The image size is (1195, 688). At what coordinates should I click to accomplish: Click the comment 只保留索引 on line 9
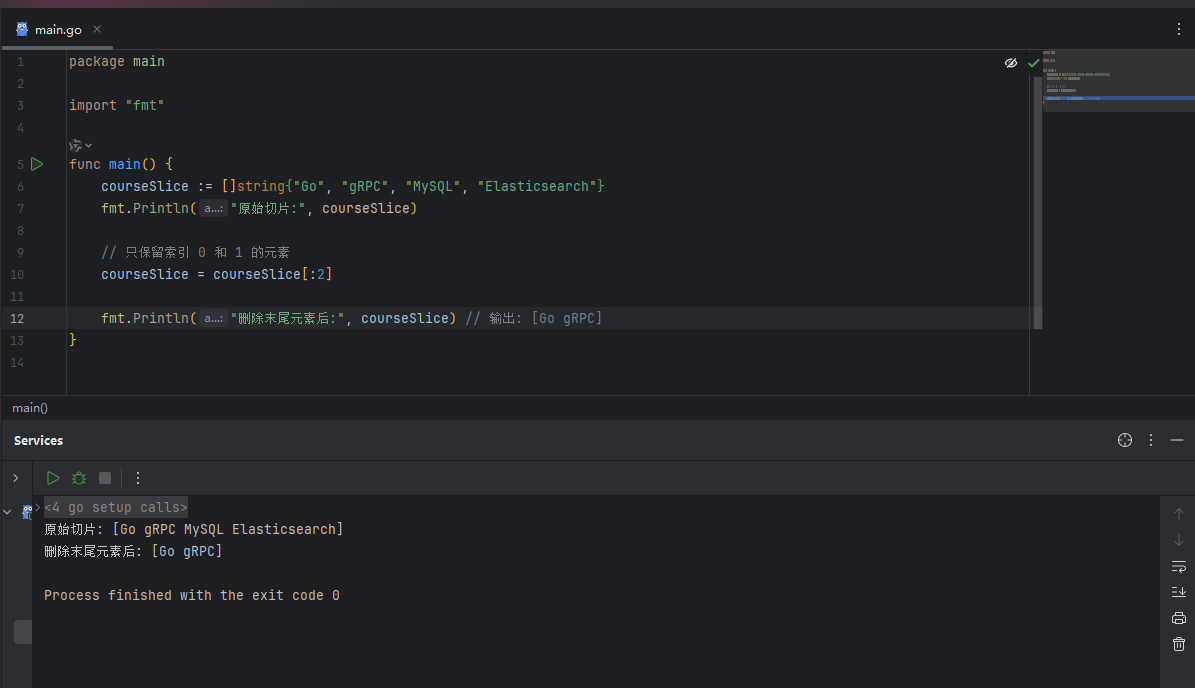(x=195, y=252)
